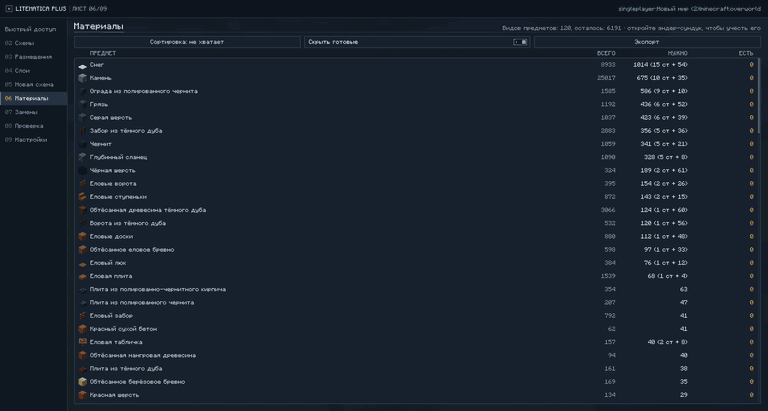The image size is (768, 411).
Task: Click the Камень total value 25817
Action: tap(606, 78)
